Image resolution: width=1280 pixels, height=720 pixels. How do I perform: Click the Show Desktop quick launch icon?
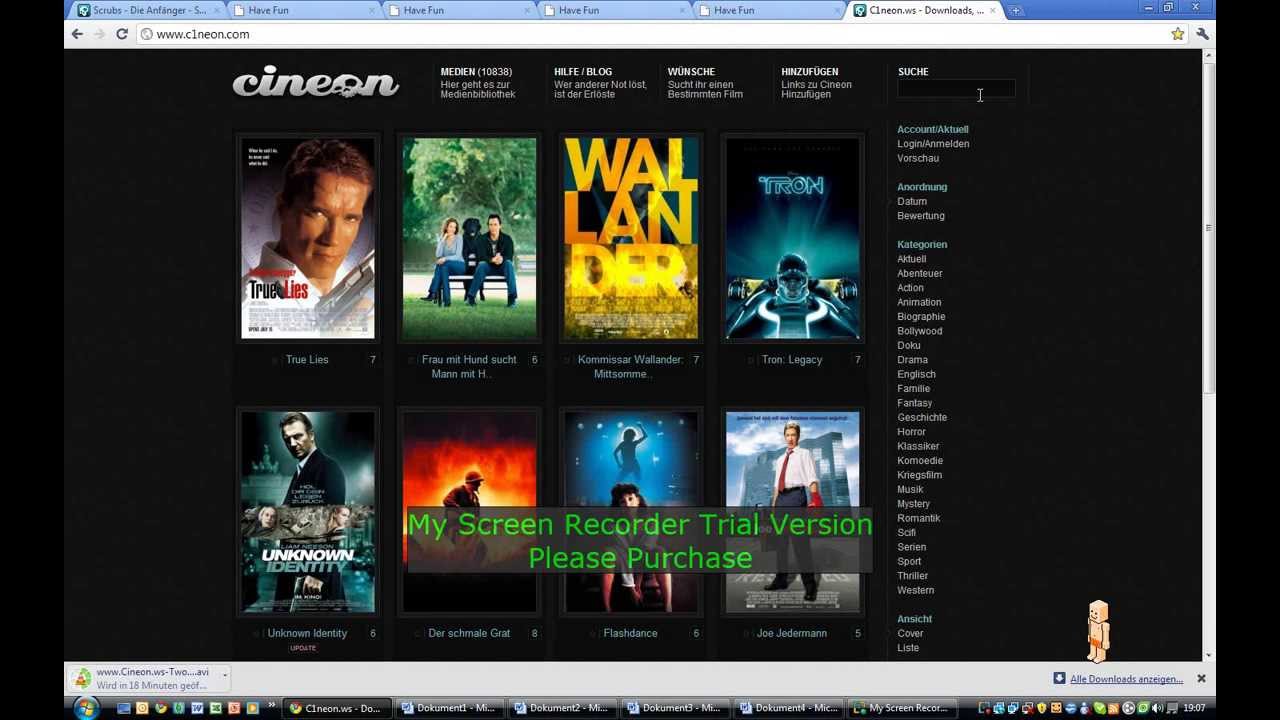(x=124, y=708)
